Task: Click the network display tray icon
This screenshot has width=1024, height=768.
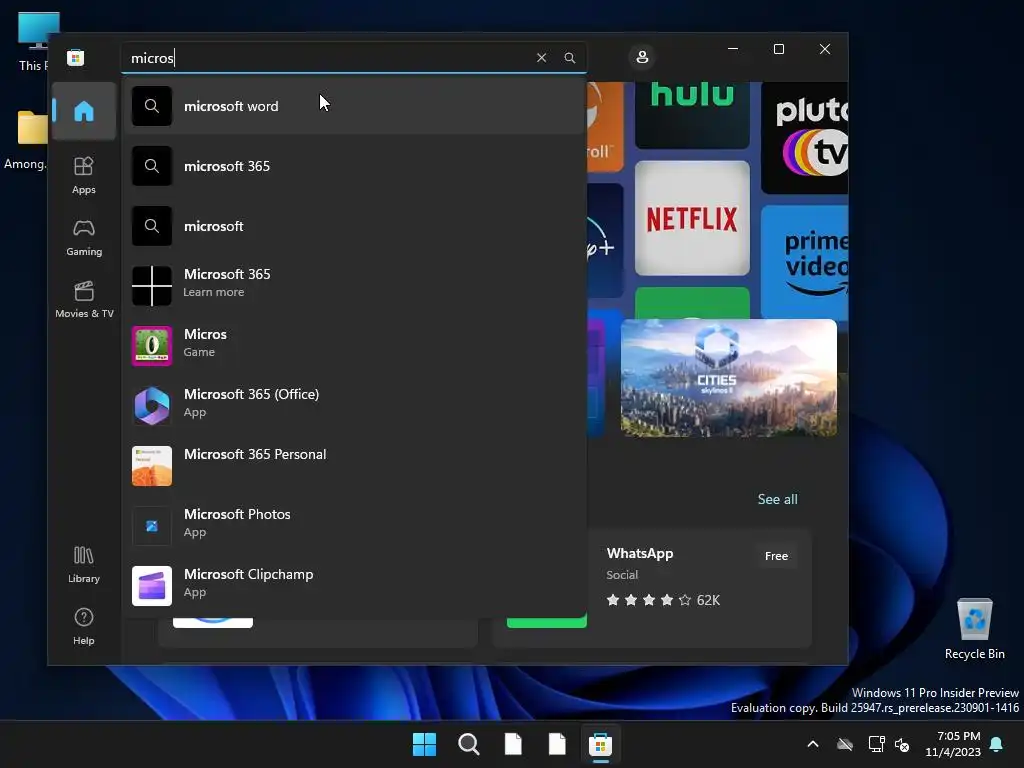Action: [x=876, y=744]
